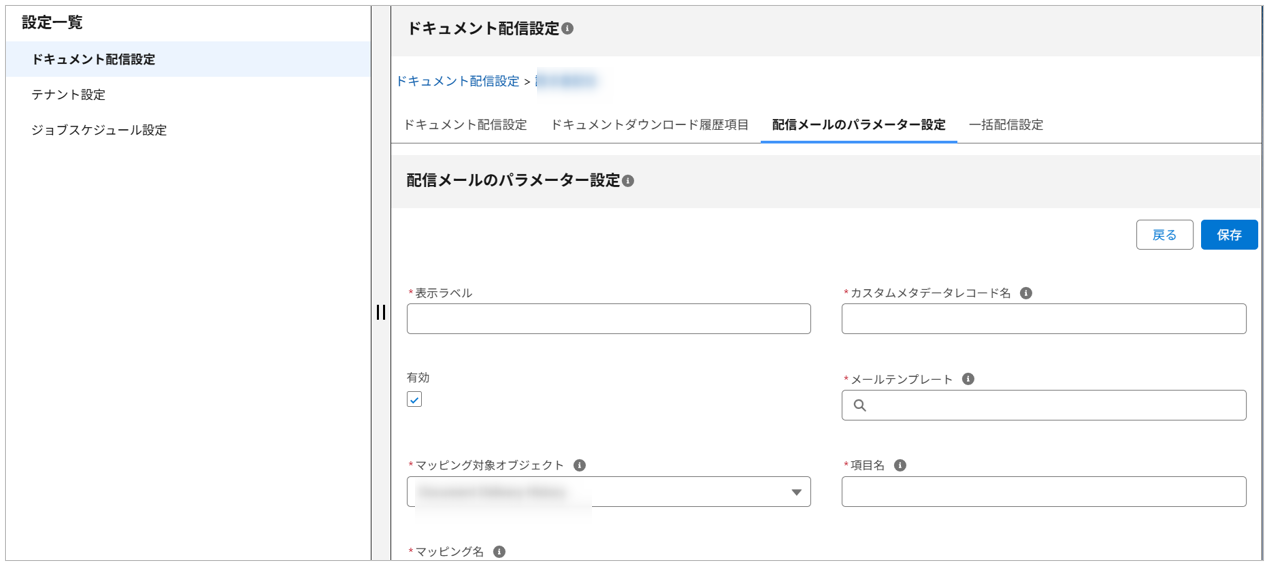Select the ドキュメント配信設定 tab
The width and height of the screenshot is (1268, 567).
(465, 125)
